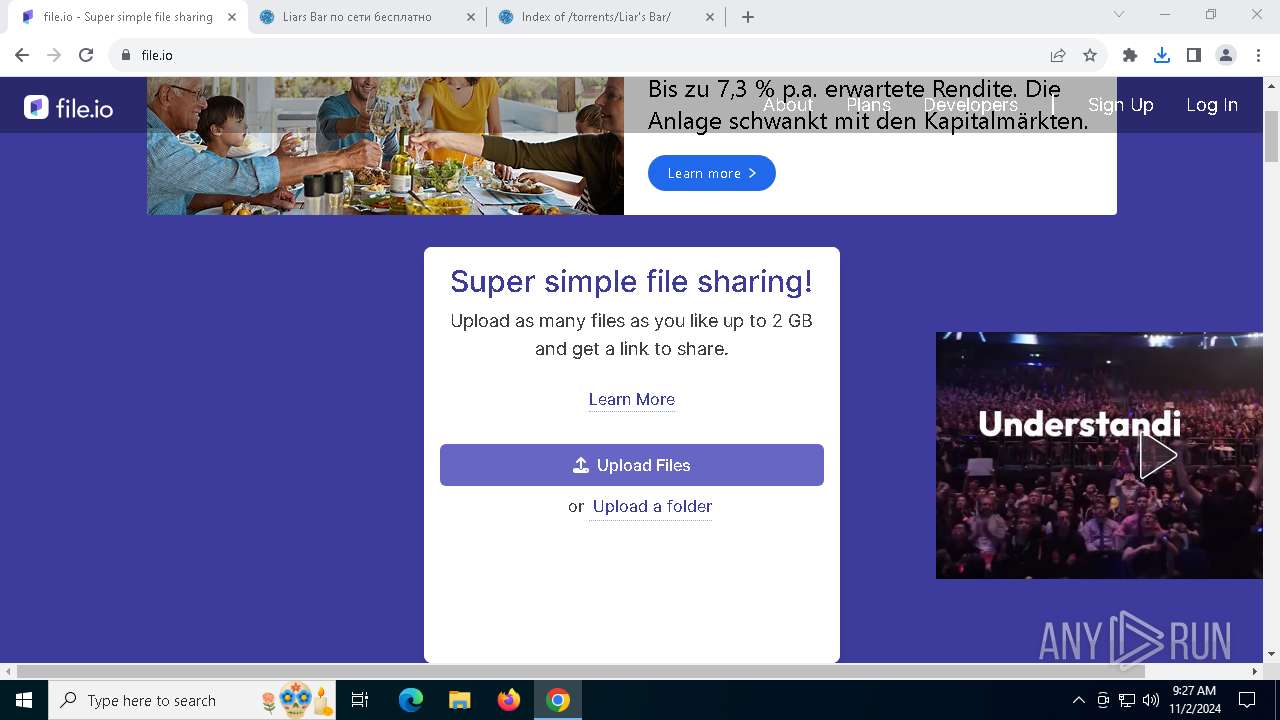1280x720 pixels.
Task: Open the About menu item
Action: pos(788,105)
